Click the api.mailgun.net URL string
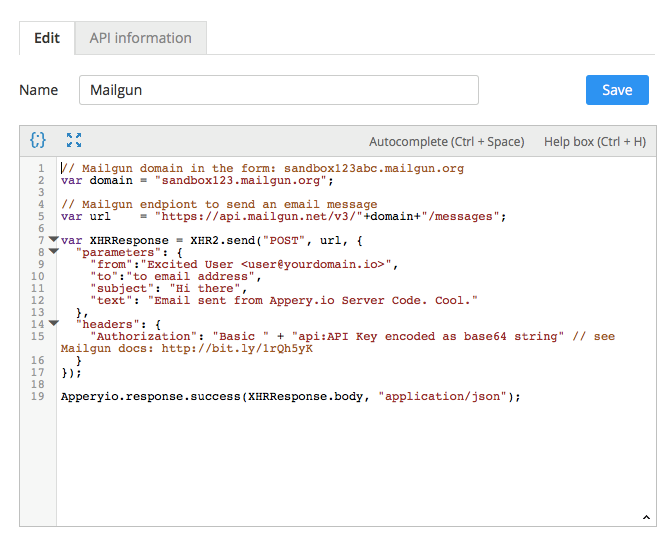 click(259, 216)
